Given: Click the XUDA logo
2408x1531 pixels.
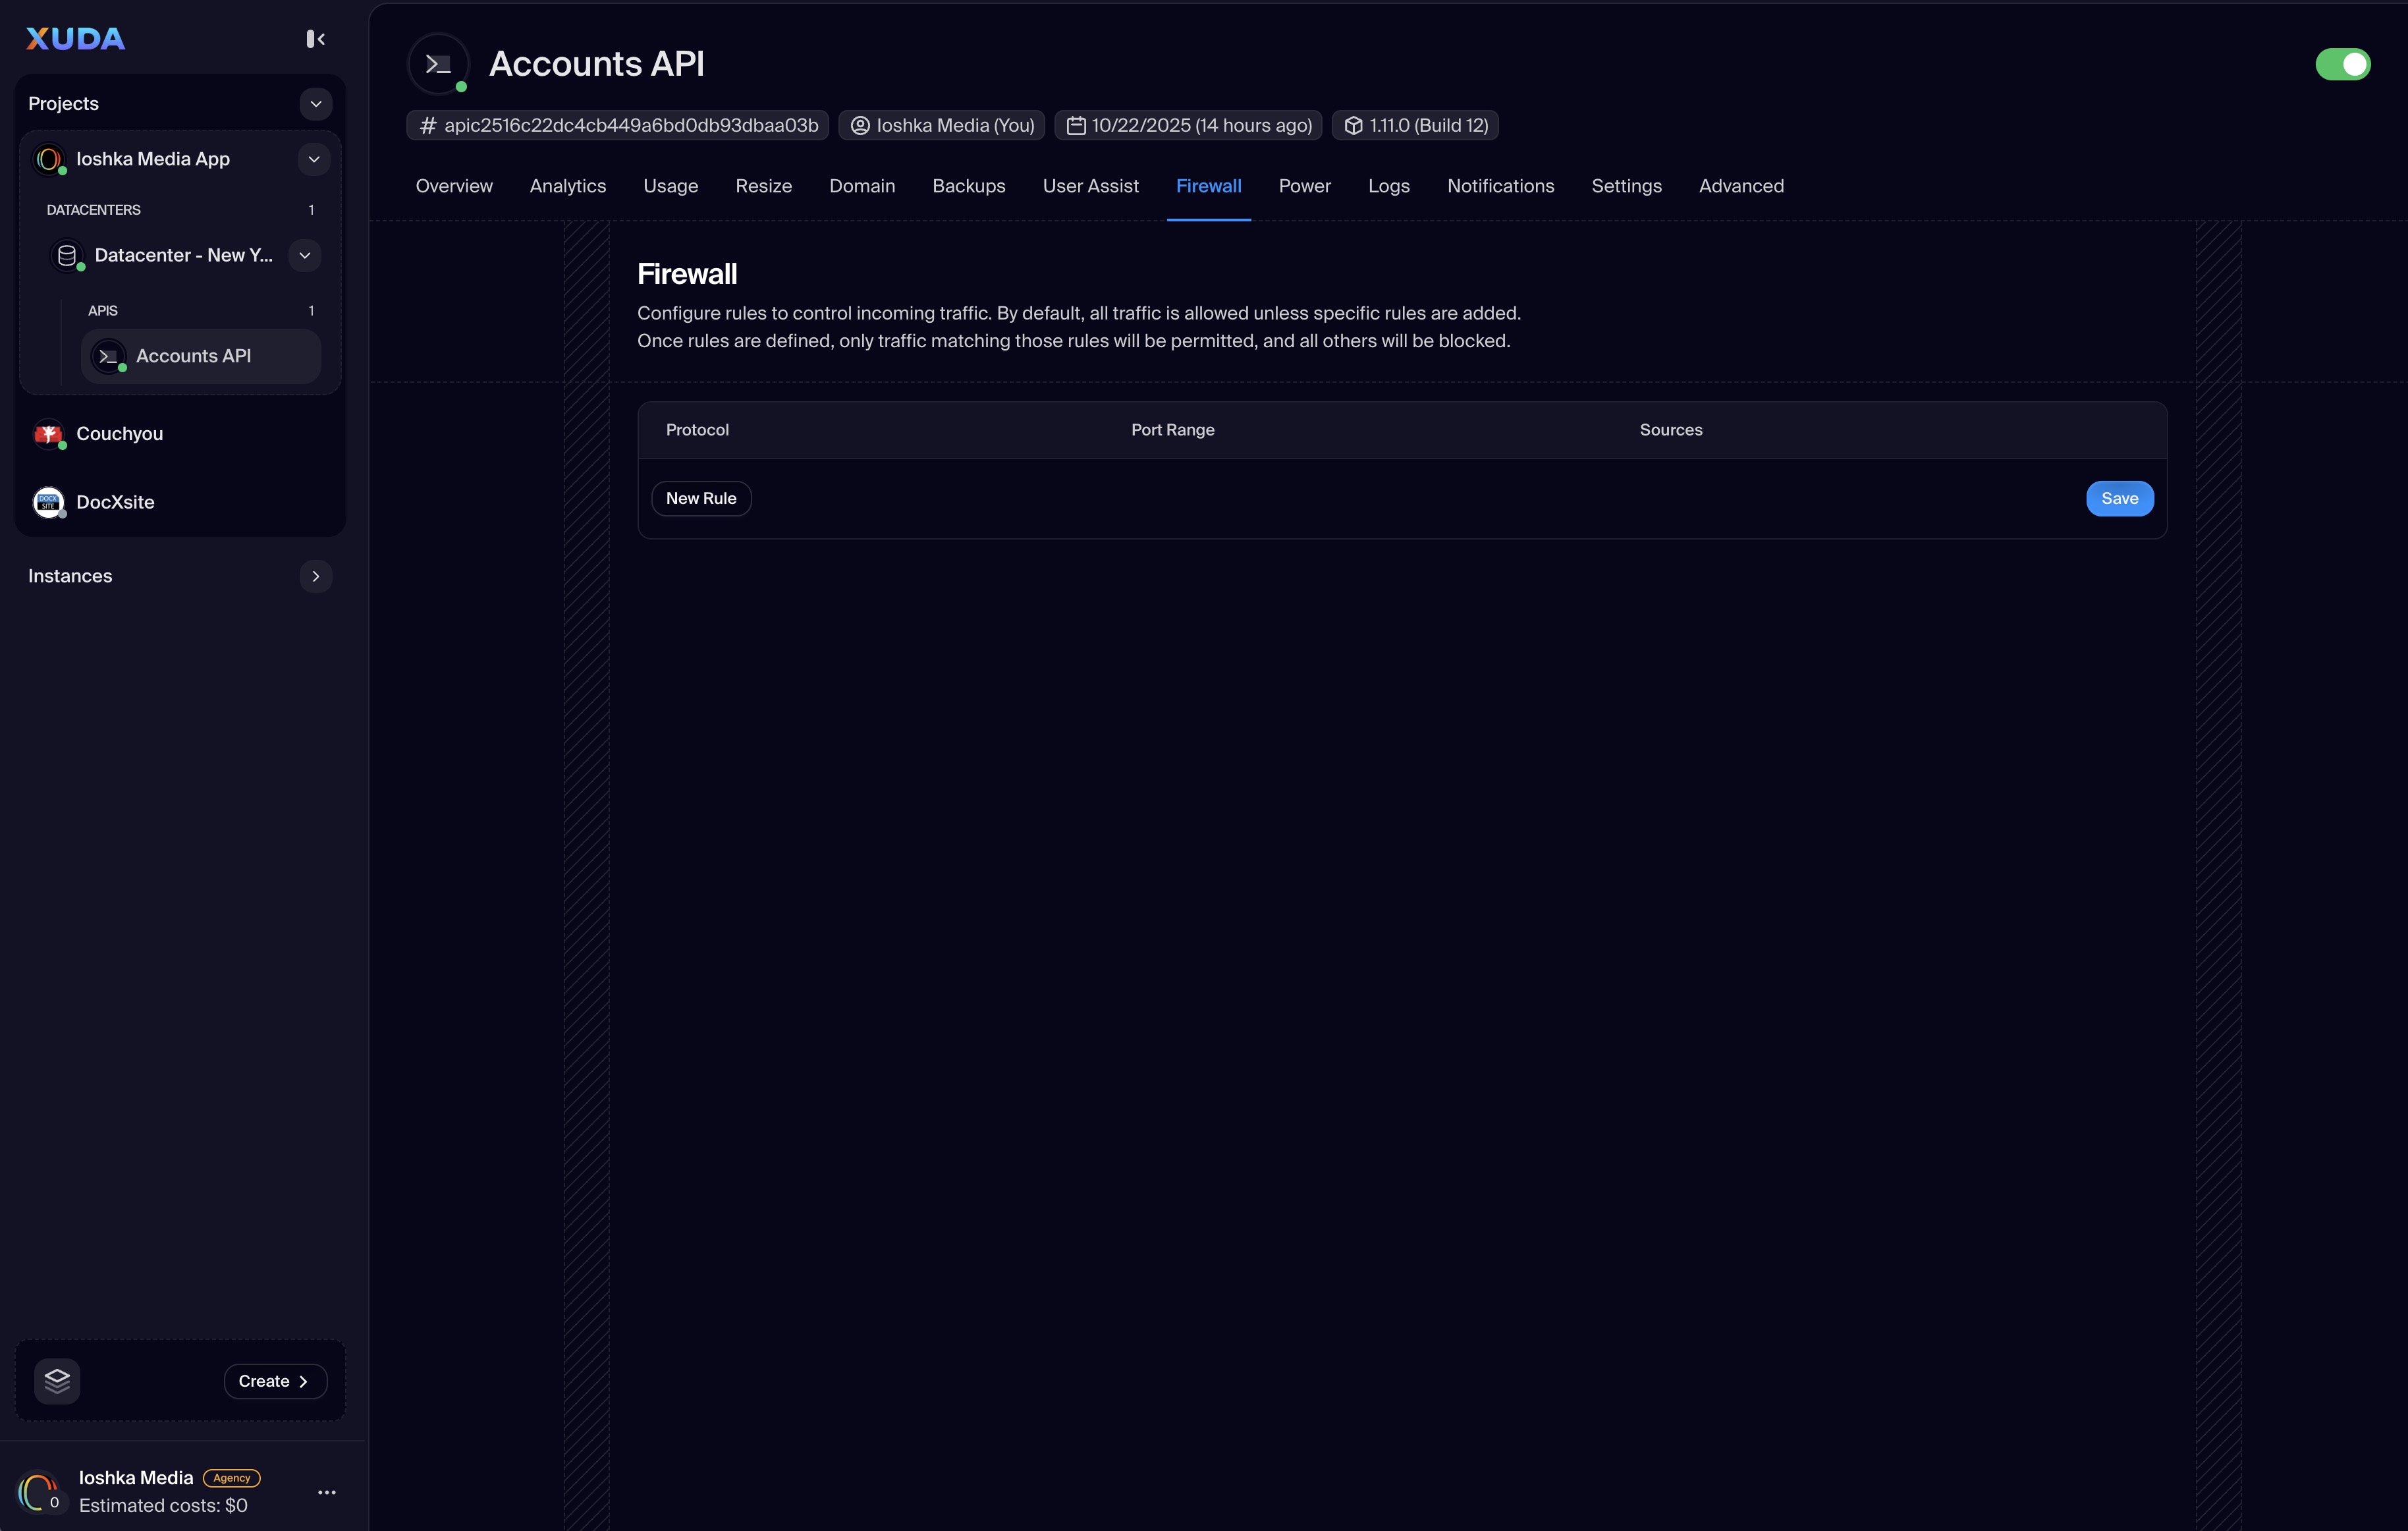Looking at the screenshot, I should click(75, 39).
